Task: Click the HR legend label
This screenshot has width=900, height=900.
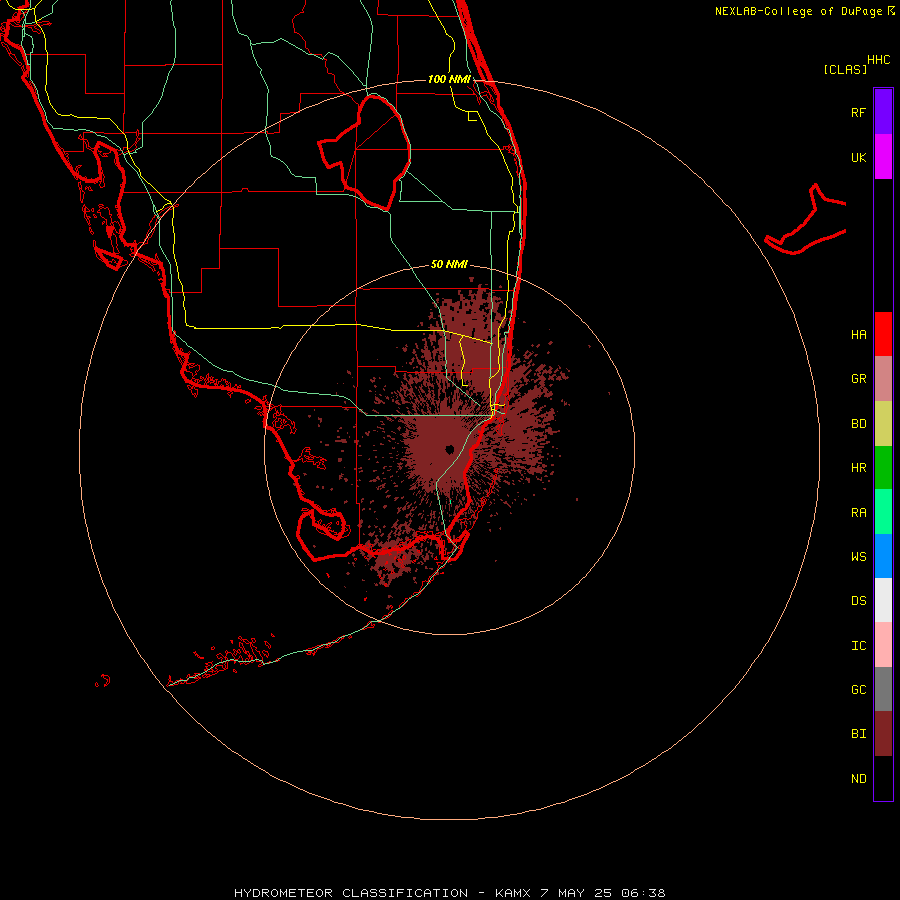Action: pos(858,468)
